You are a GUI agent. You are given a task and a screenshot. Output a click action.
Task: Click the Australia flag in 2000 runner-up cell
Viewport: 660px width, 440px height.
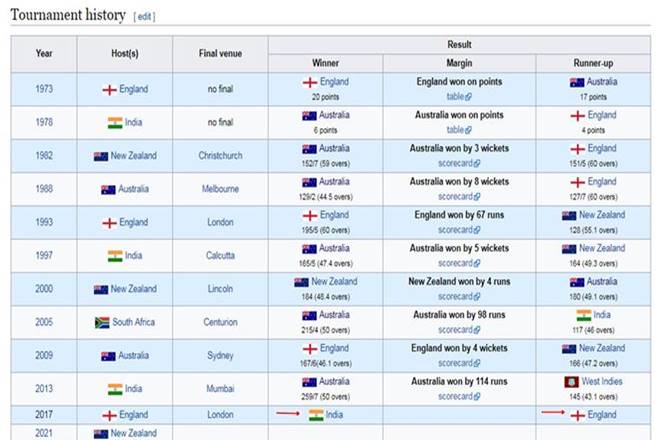click(x=577, y=282)
